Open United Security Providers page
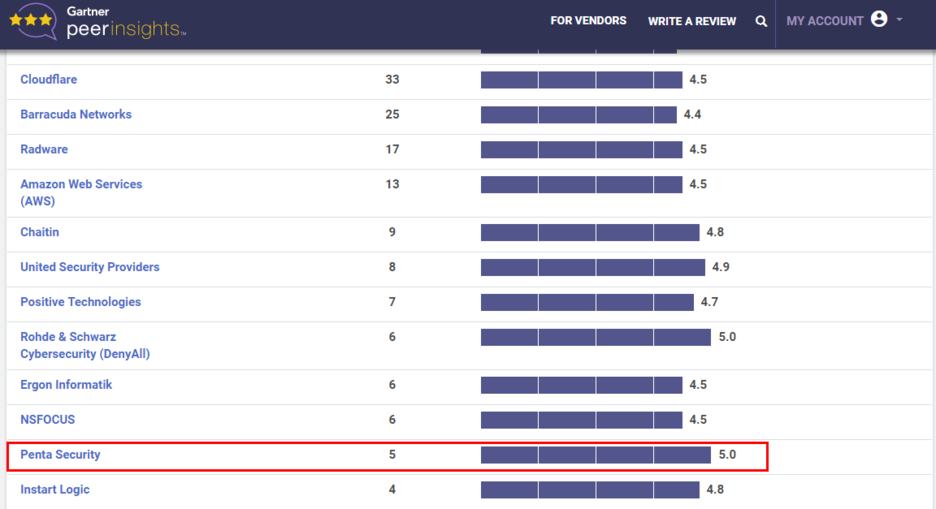Screen dimensions: 936x509 (x=90, y=267)
